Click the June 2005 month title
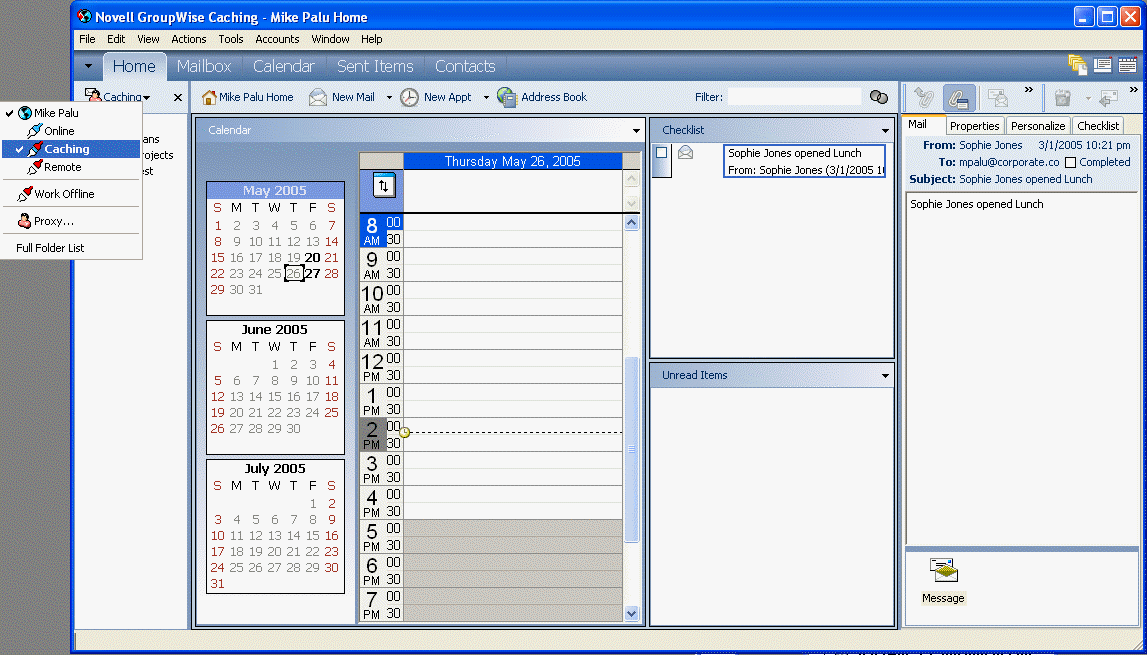Screen dimensions: 1147x655 point(274,329)
